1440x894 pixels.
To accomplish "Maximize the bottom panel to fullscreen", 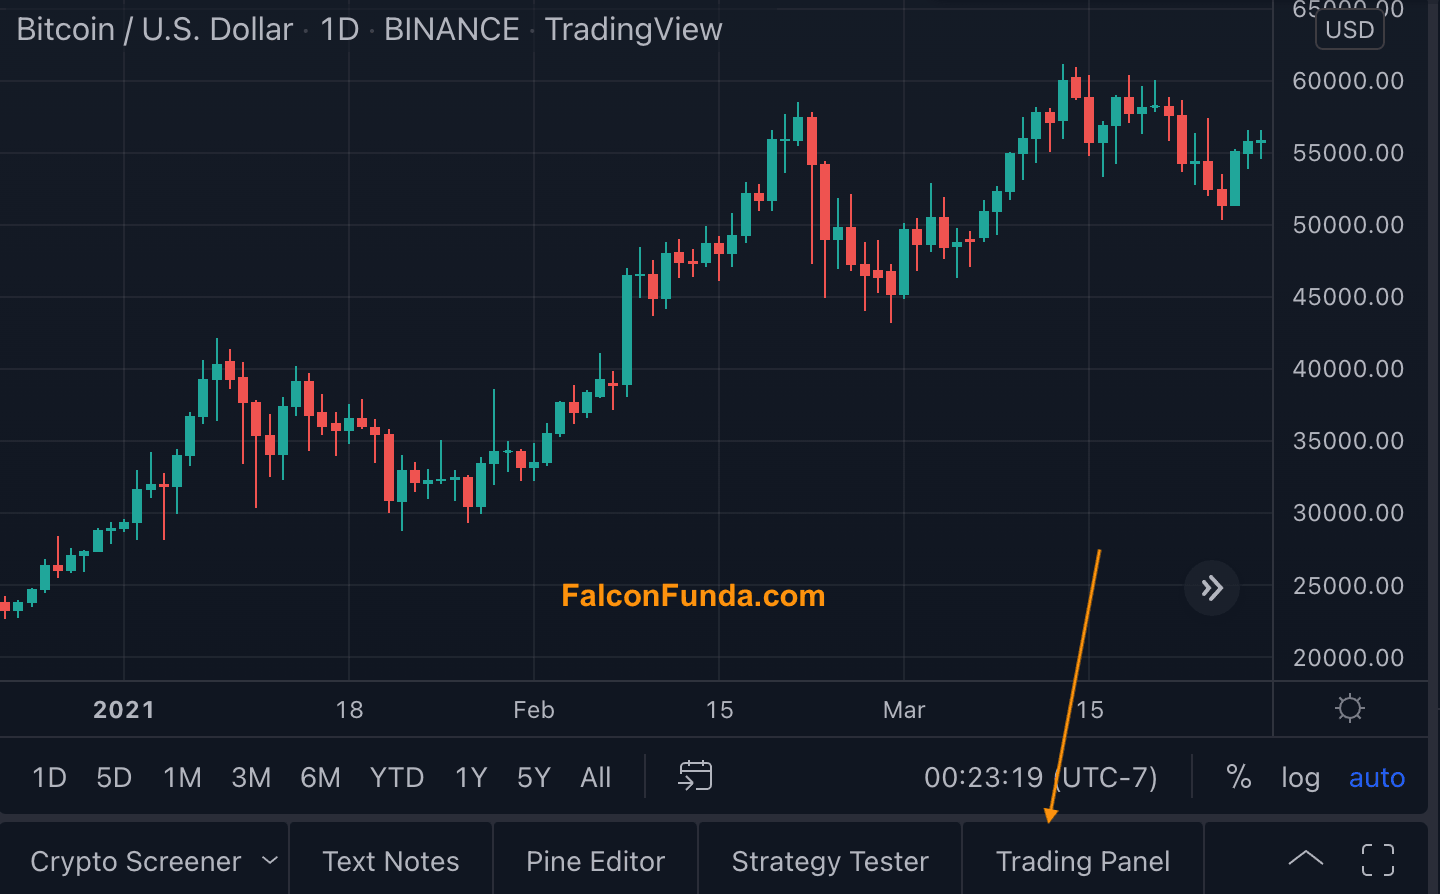I will tap(1378, 860).
